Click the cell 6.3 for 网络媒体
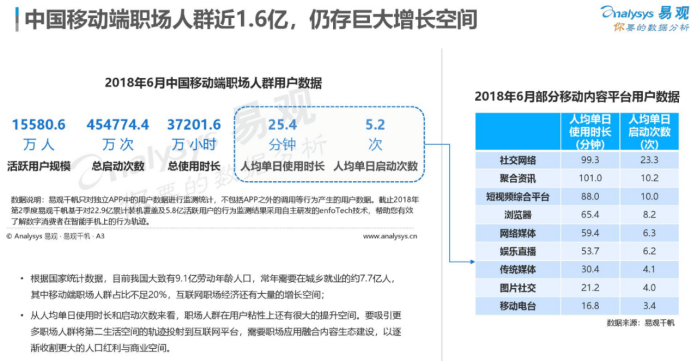 pyautogui.click(x=649, y=233)
